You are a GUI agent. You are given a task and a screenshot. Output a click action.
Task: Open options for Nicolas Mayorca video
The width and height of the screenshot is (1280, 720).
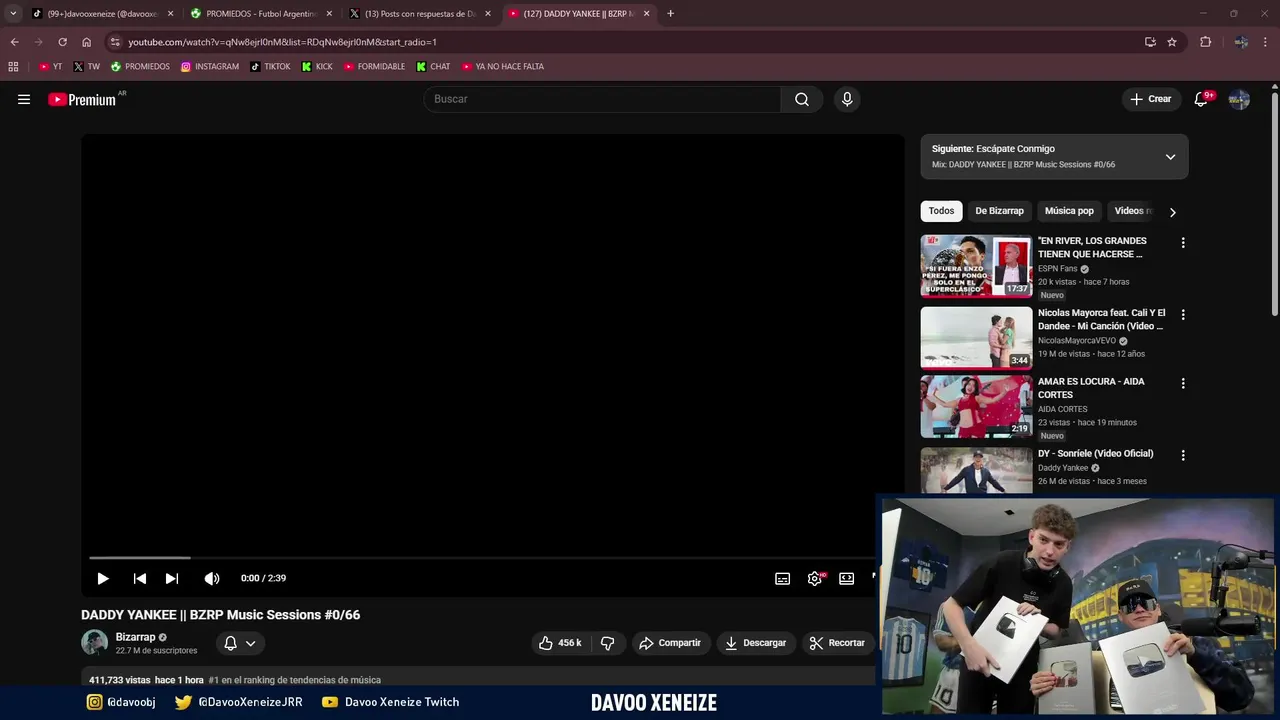click(1183, 315)
